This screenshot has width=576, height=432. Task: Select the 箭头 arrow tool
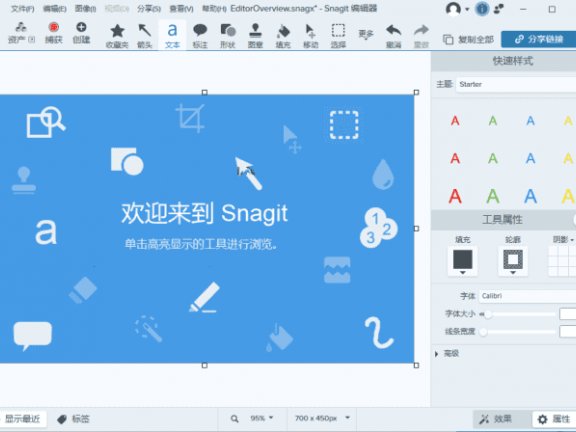click(x=145, y=36)
